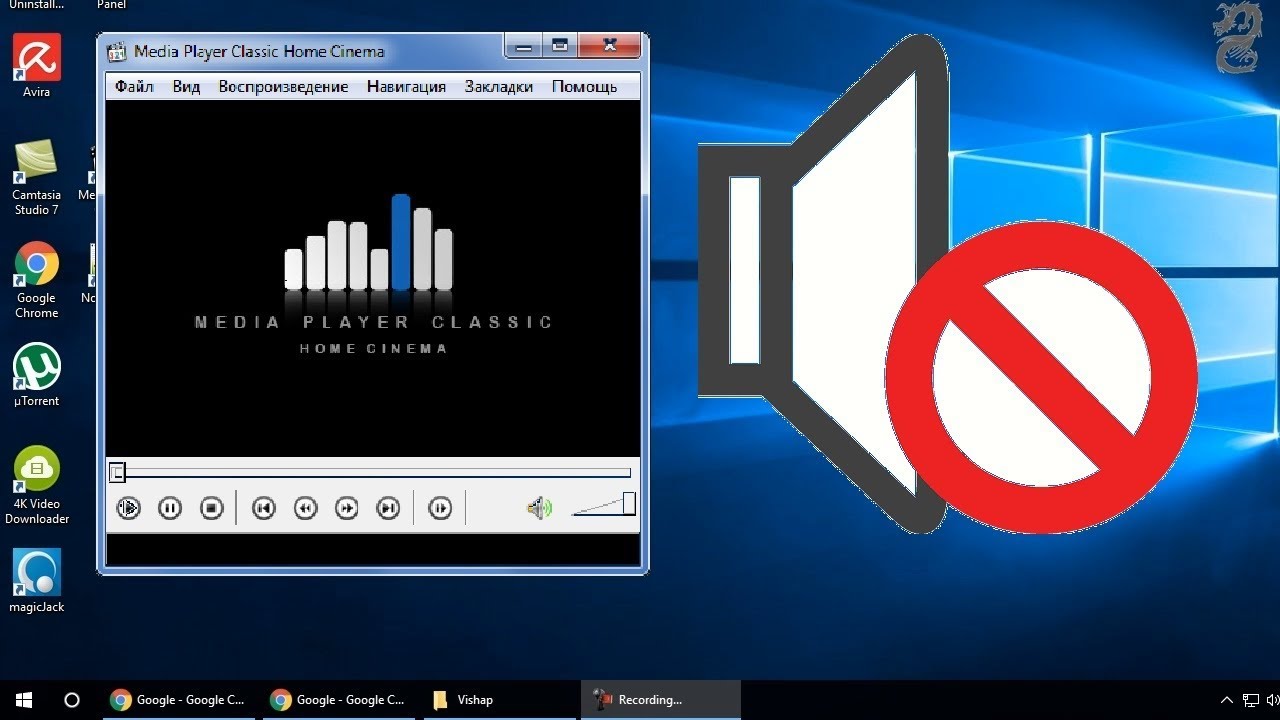Image resolution: width=1280 pixels, height=720 pixels.
Task: Mute audio with the speaker icon
Action: point(539,508)
